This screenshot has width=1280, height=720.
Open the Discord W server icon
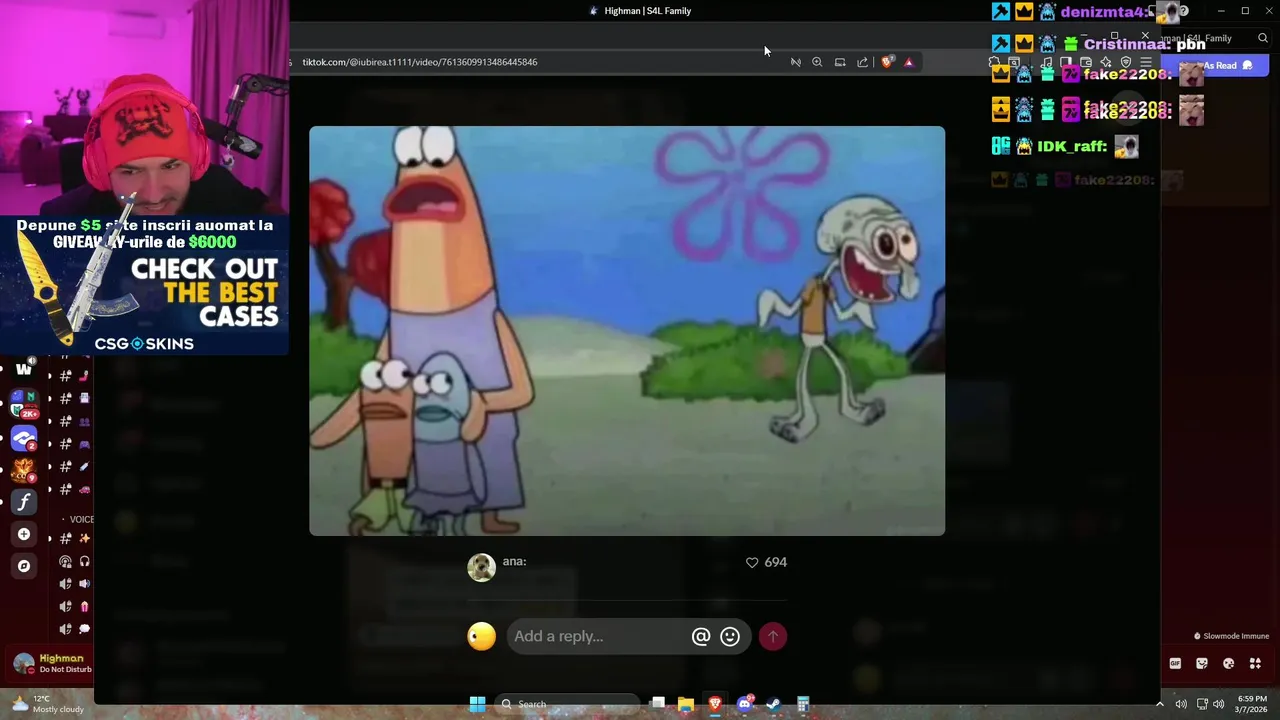coord(24,369)
